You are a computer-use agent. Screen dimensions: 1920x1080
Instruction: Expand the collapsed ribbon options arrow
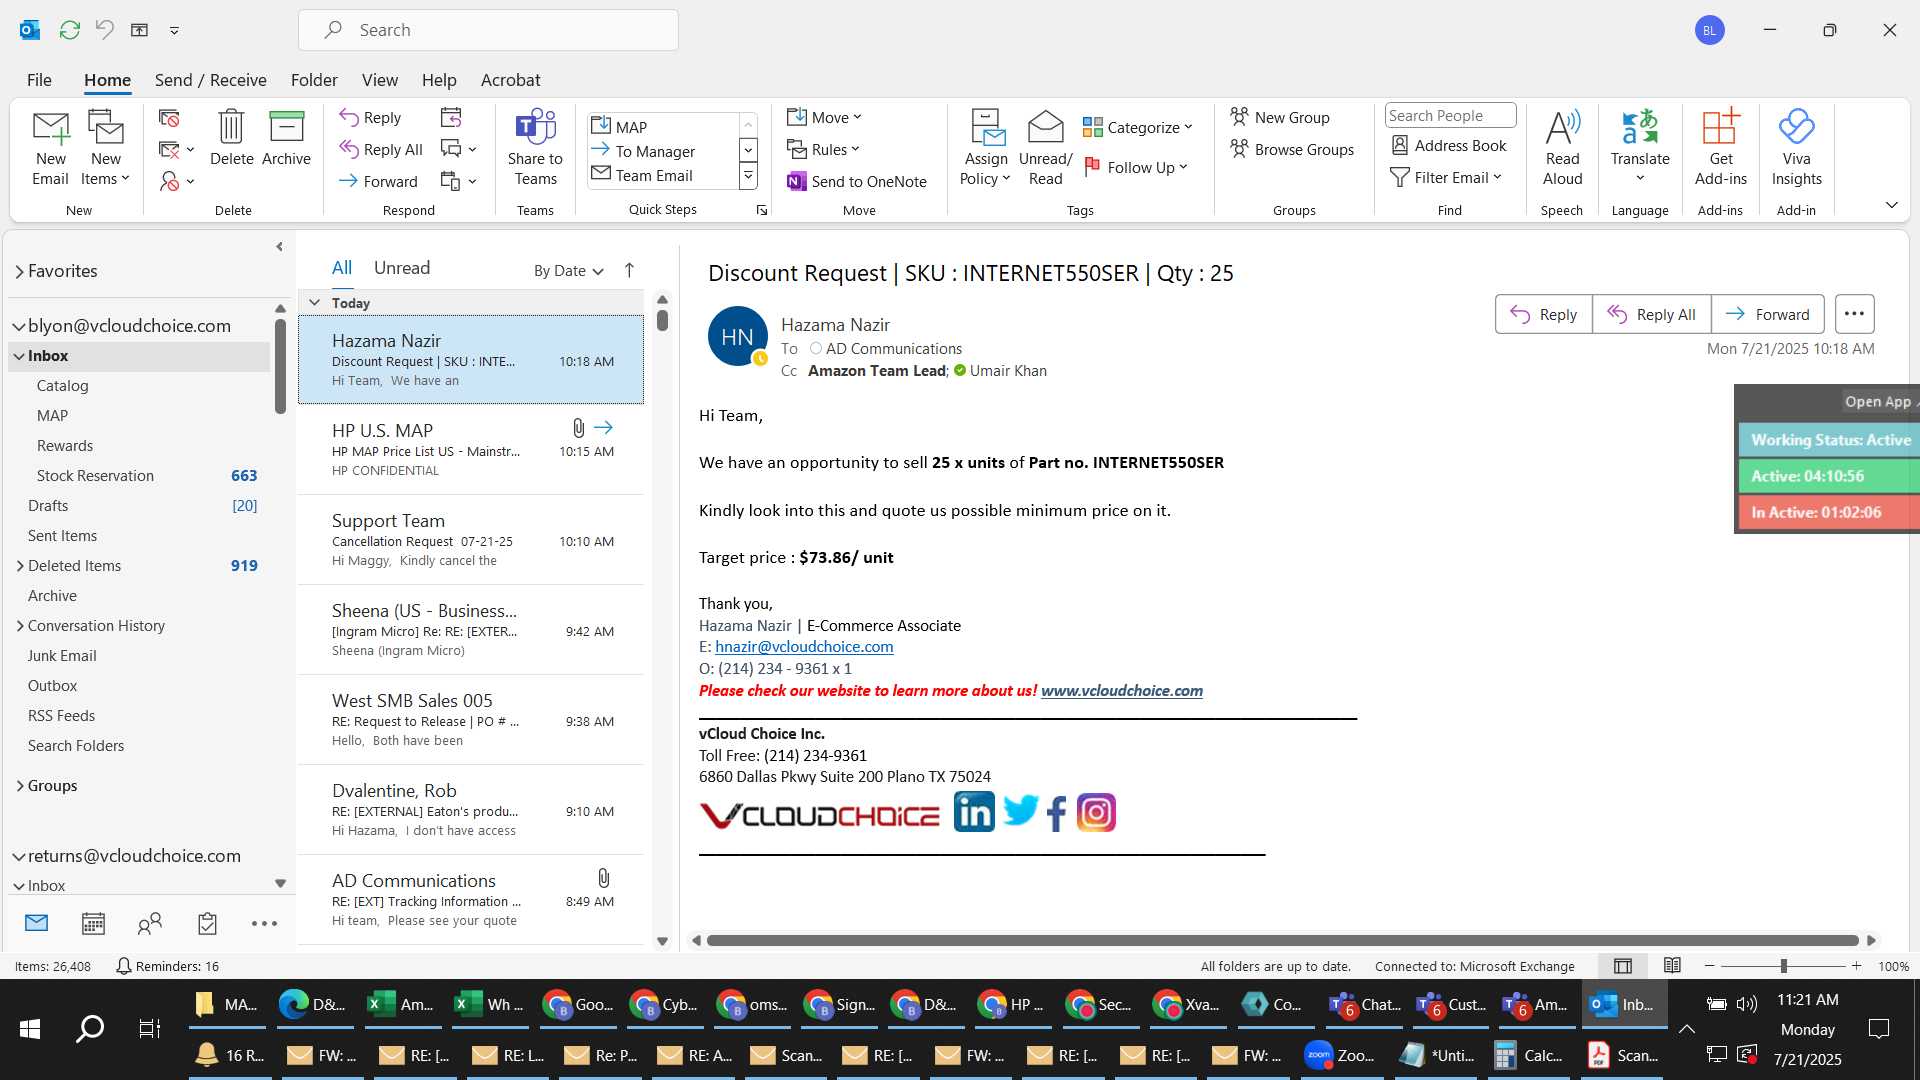click(x=1892, y=204)
